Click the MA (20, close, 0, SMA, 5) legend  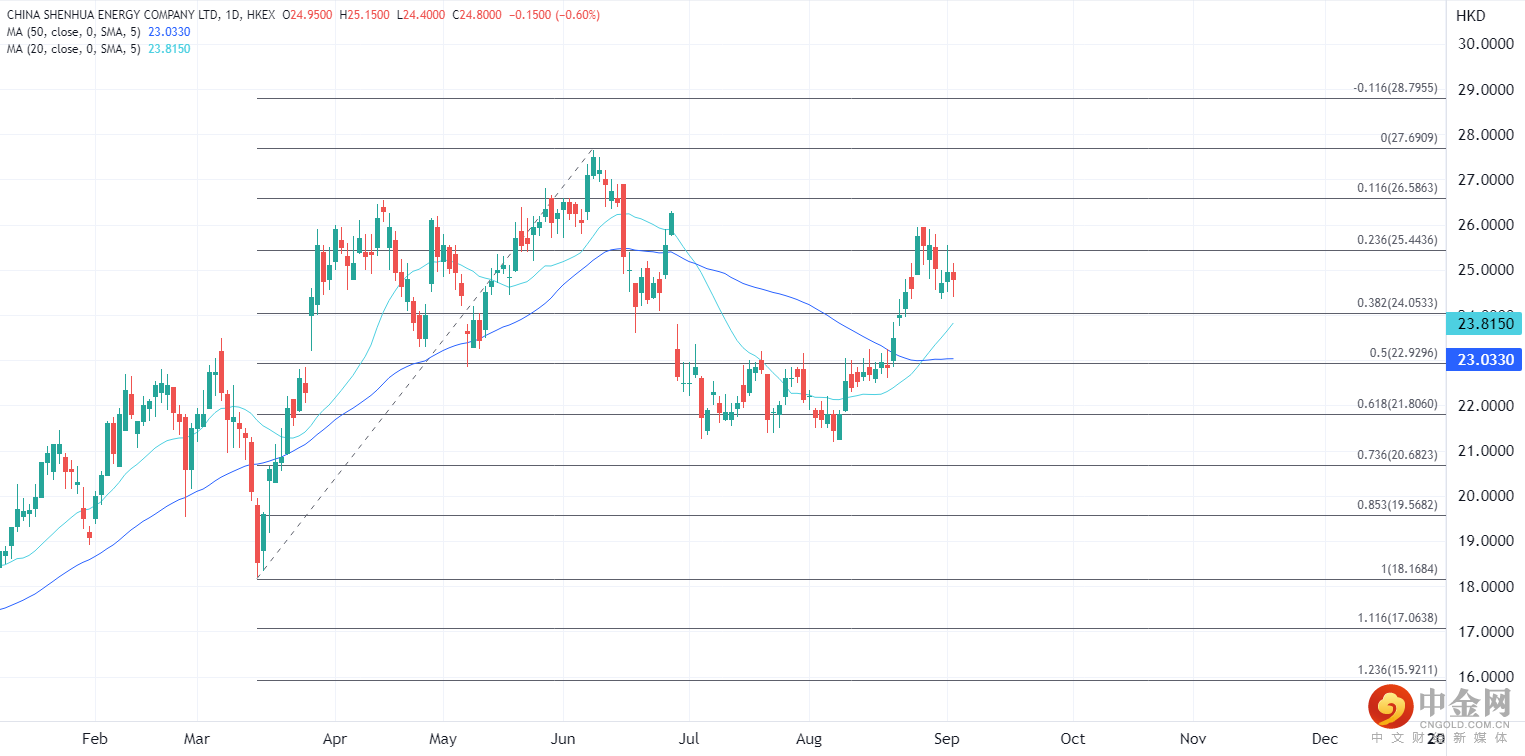74,48
